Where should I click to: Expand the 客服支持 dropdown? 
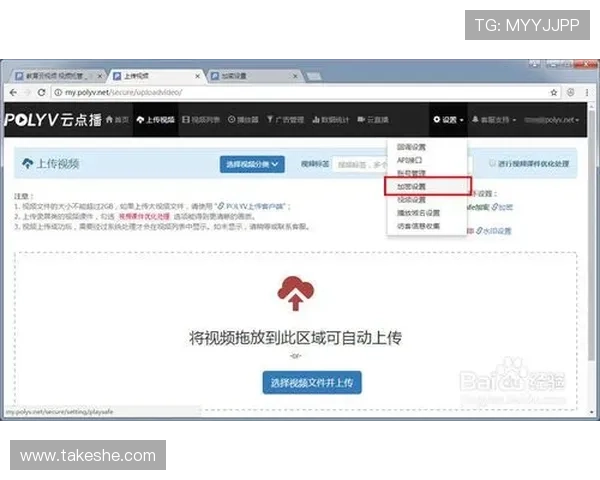pyautogui.click(x=494, y=120)
